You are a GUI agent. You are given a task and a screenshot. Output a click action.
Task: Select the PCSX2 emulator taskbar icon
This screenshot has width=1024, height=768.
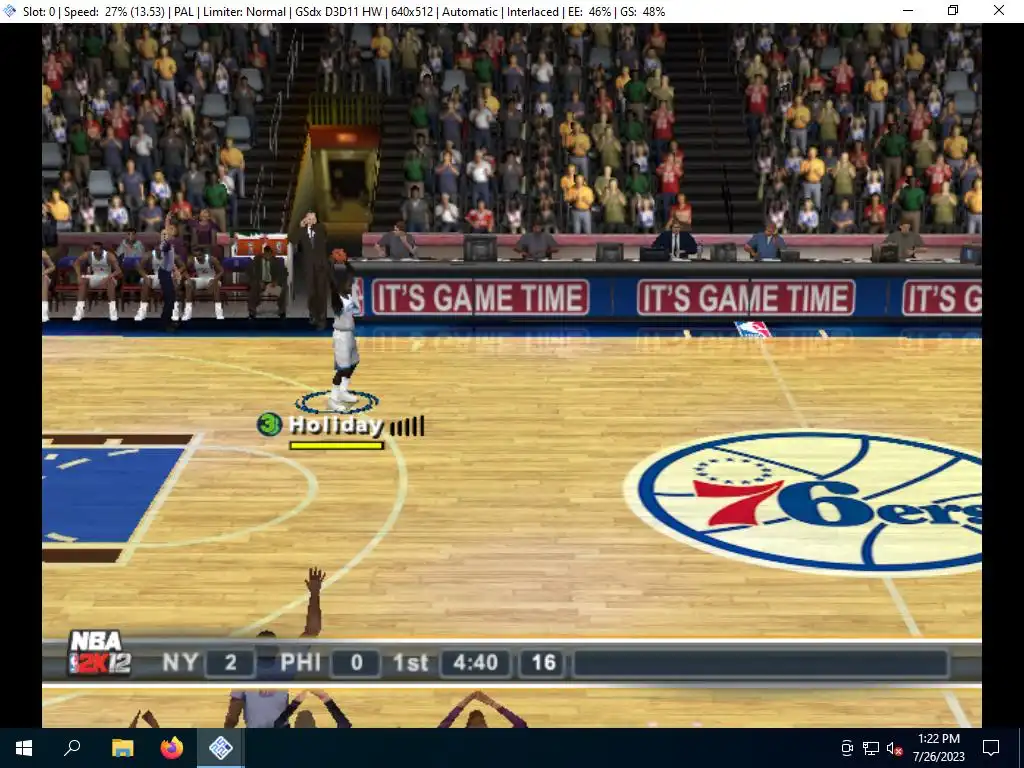tap(221, 748)
